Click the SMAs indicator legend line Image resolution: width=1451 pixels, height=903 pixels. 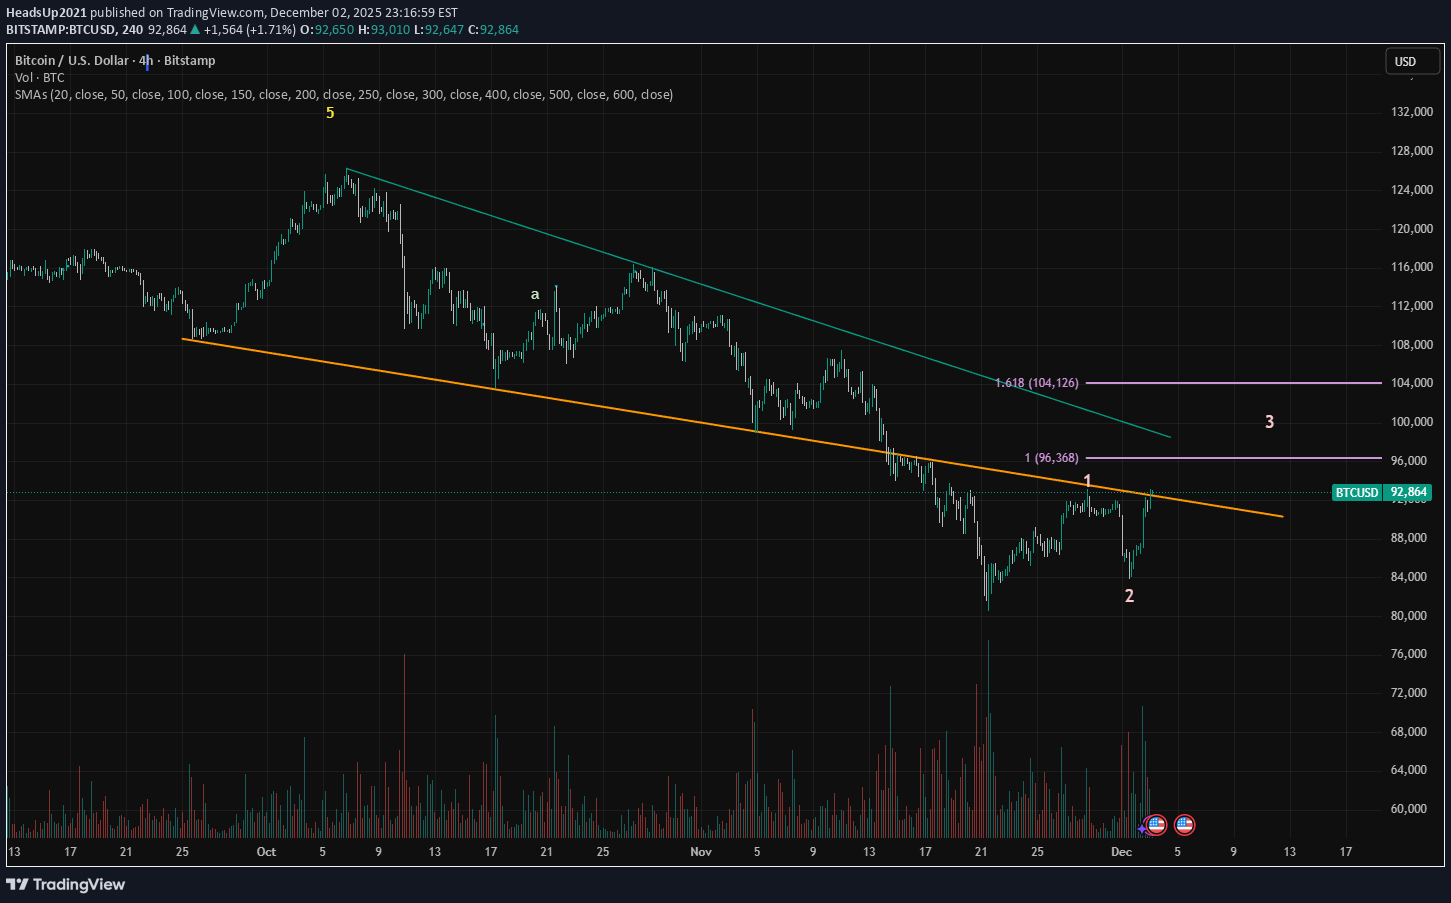coord(343,95)
